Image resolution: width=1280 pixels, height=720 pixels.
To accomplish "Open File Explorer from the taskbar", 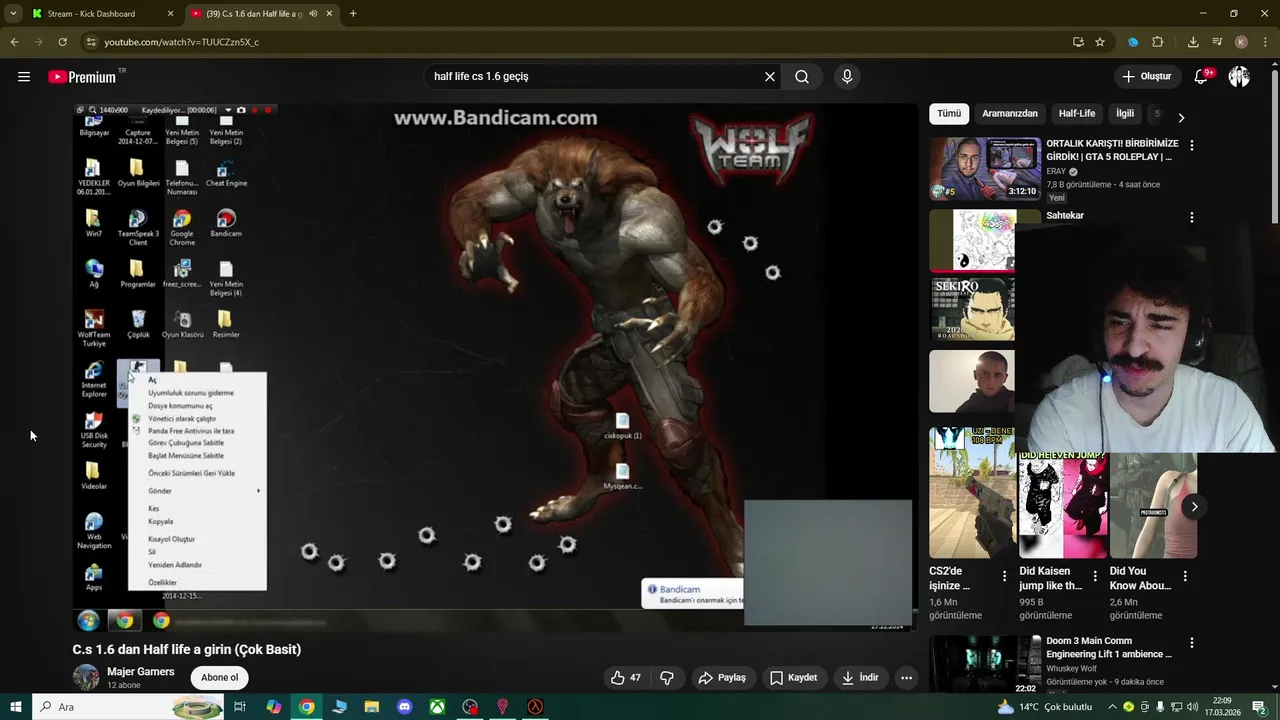I will [372, 707].
